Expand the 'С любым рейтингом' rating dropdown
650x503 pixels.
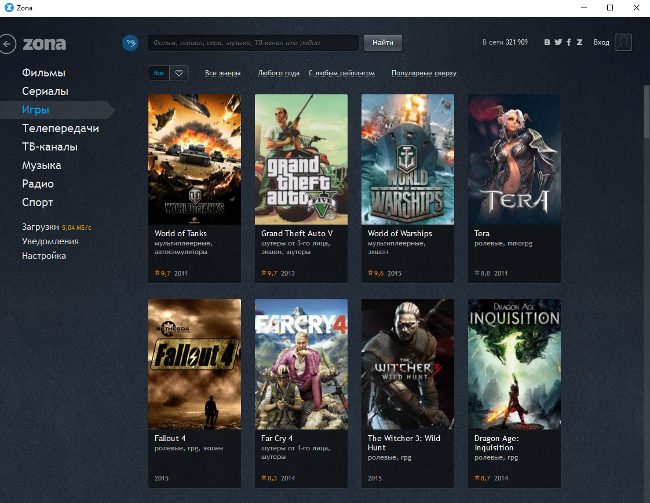(x=342, y=73)
